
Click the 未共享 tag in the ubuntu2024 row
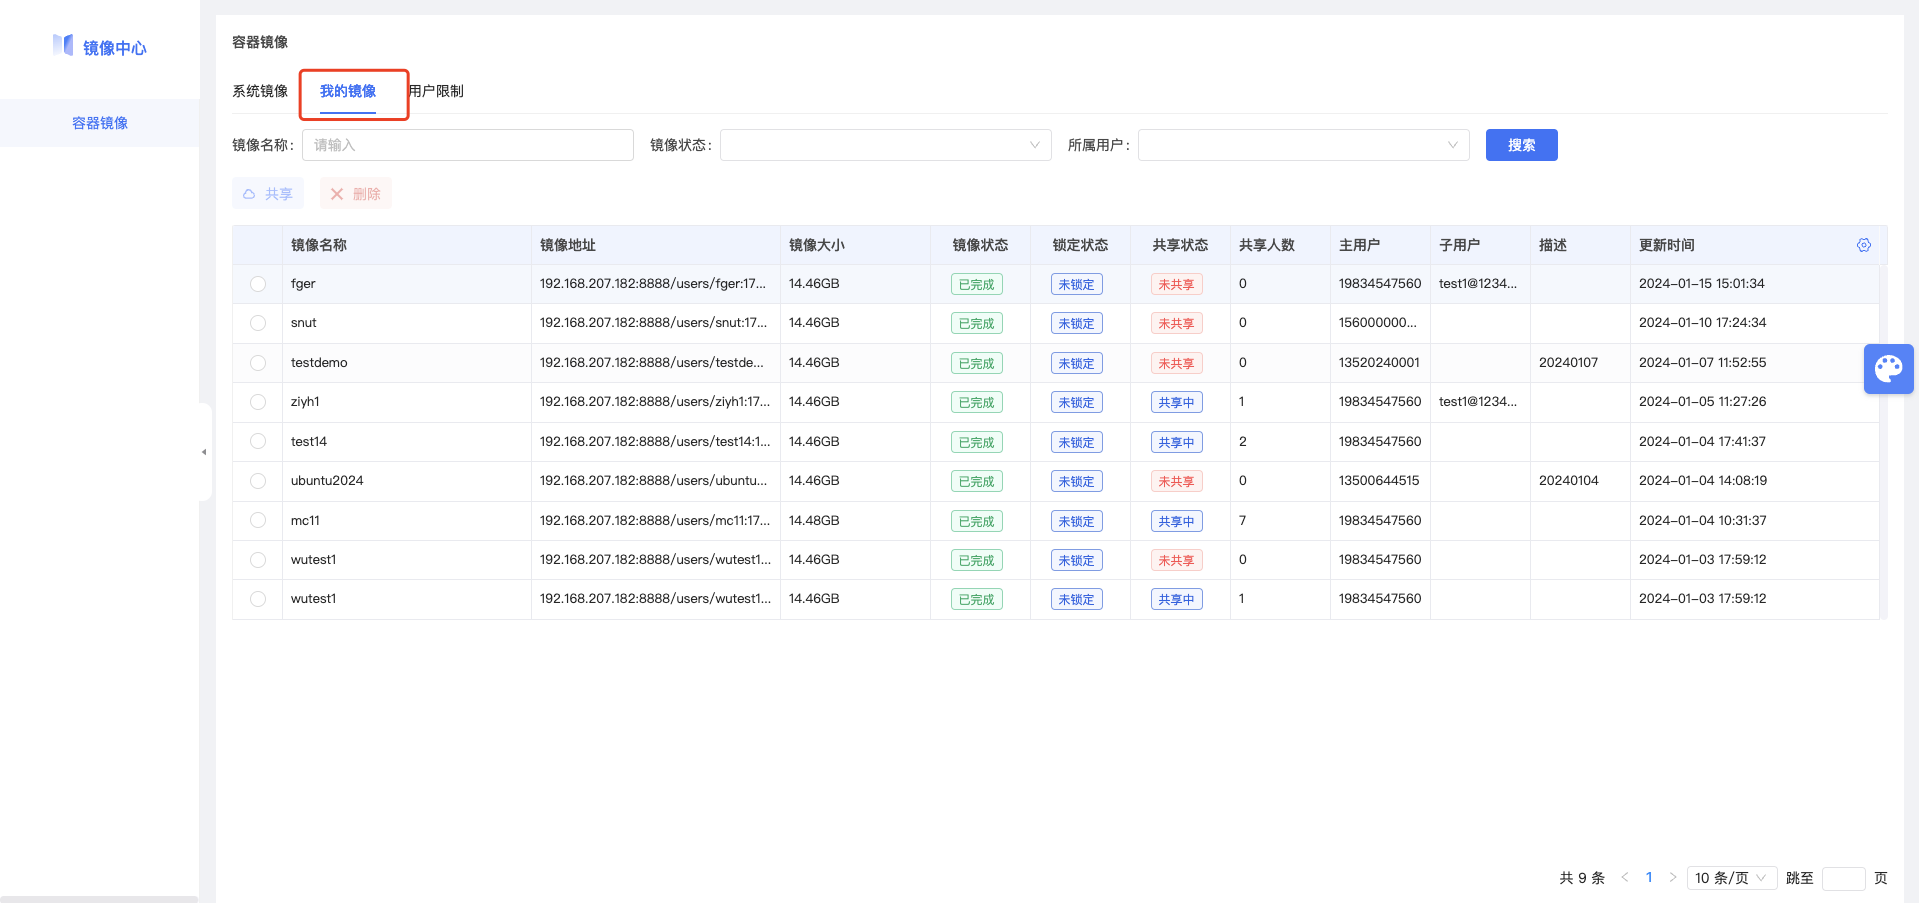coord(1177,481)
